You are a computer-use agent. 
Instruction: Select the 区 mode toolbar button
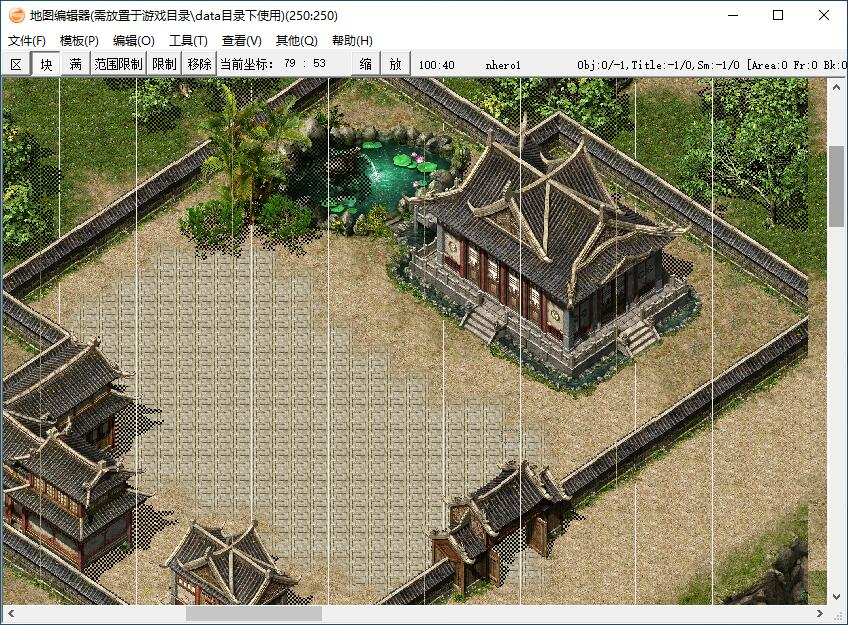16,64
